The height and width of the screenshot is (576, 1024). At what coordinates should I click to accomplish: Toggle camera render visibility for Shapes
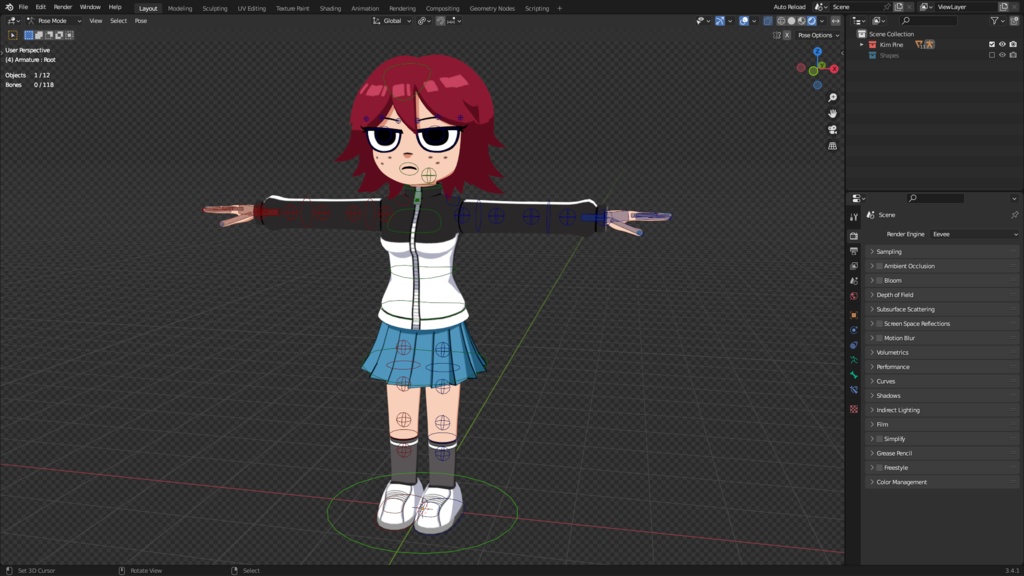1013,54
